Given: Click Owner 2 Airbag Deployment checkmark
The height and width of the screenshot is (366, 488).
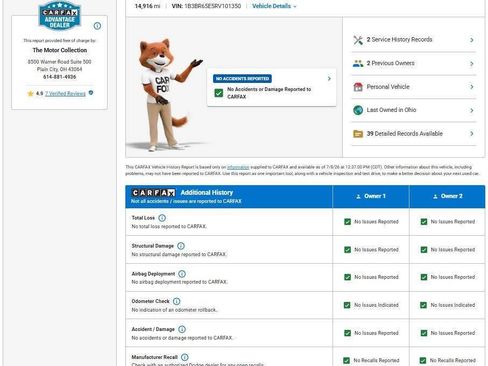Looking at the screenshot, I should pos(424,277).
